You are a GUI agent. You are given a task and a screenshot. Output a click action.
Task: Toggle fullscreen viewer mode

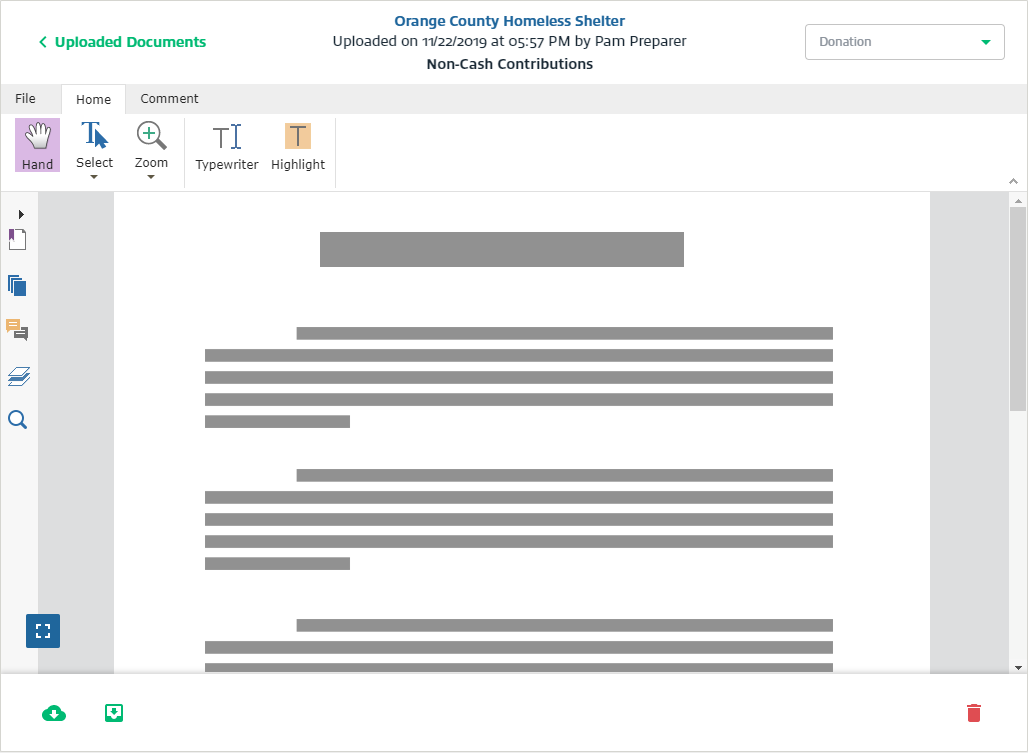pyautogui.click(x=43, y=631)
